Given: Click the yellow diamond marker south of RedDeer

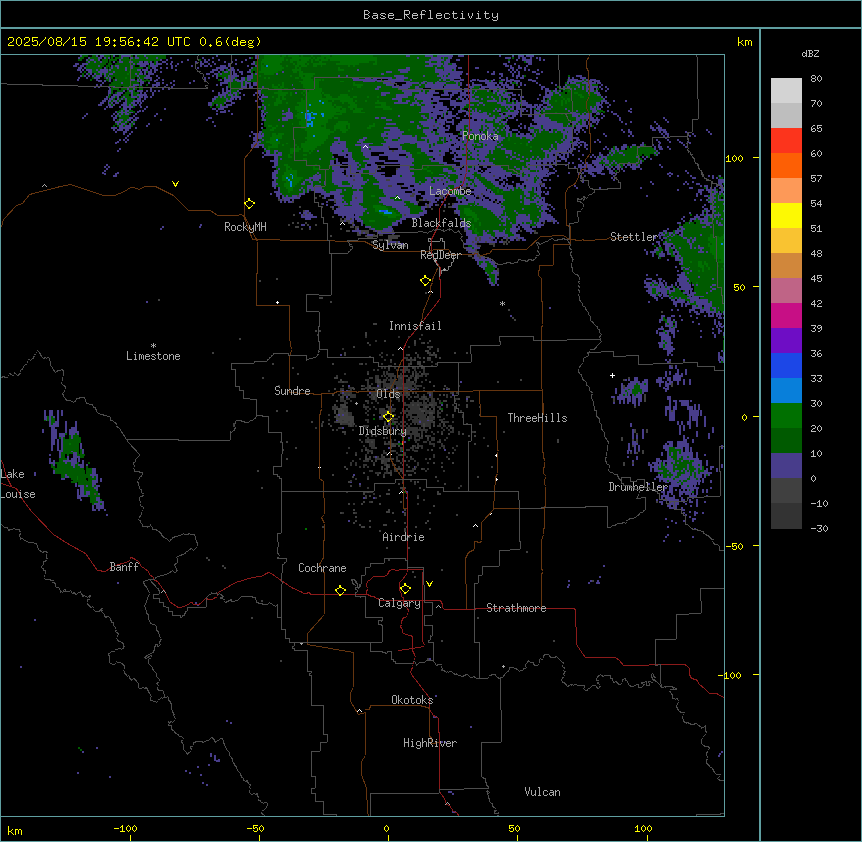Looking at the screenshot, I should coord(426,281).
